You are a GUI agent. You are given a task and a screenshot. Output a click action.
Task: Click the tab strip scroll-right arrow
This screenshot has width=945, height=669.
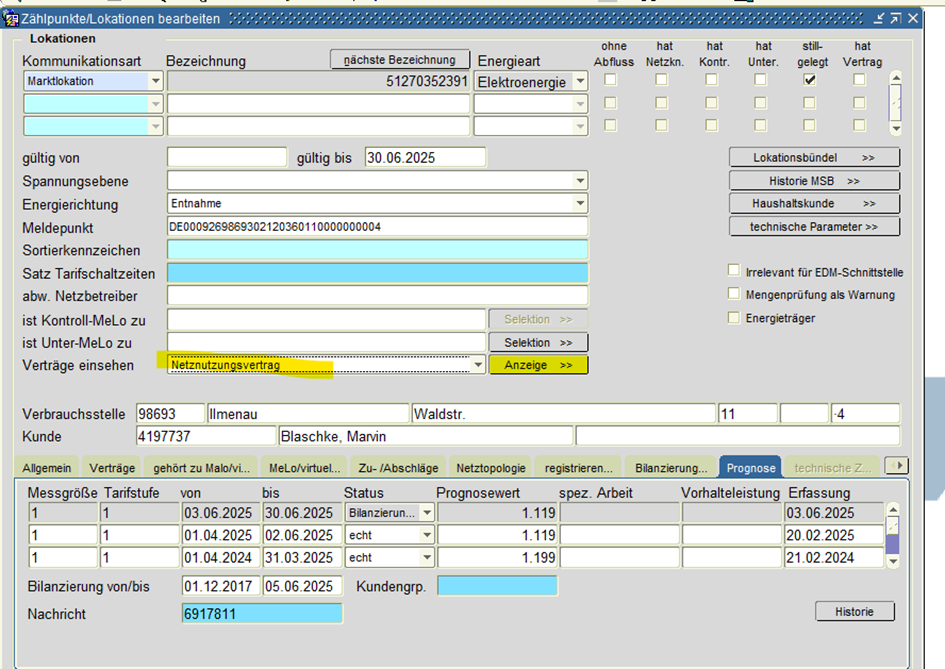[x=898, y=466]
